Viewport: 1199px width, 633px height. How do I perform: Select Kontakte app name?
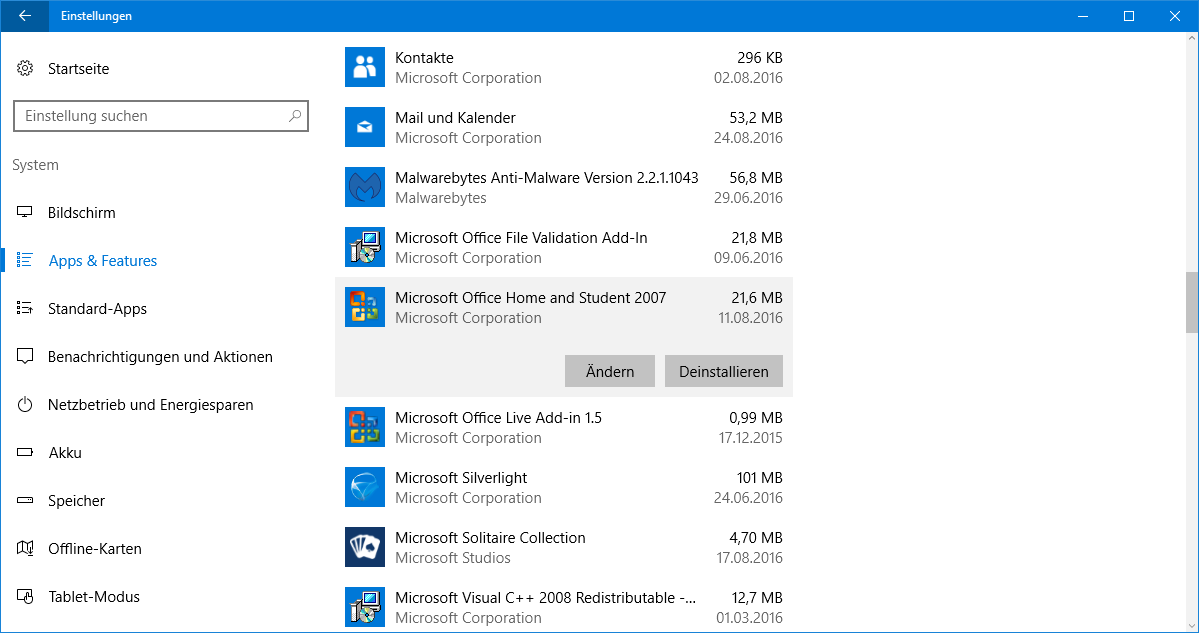coord(424,58)
